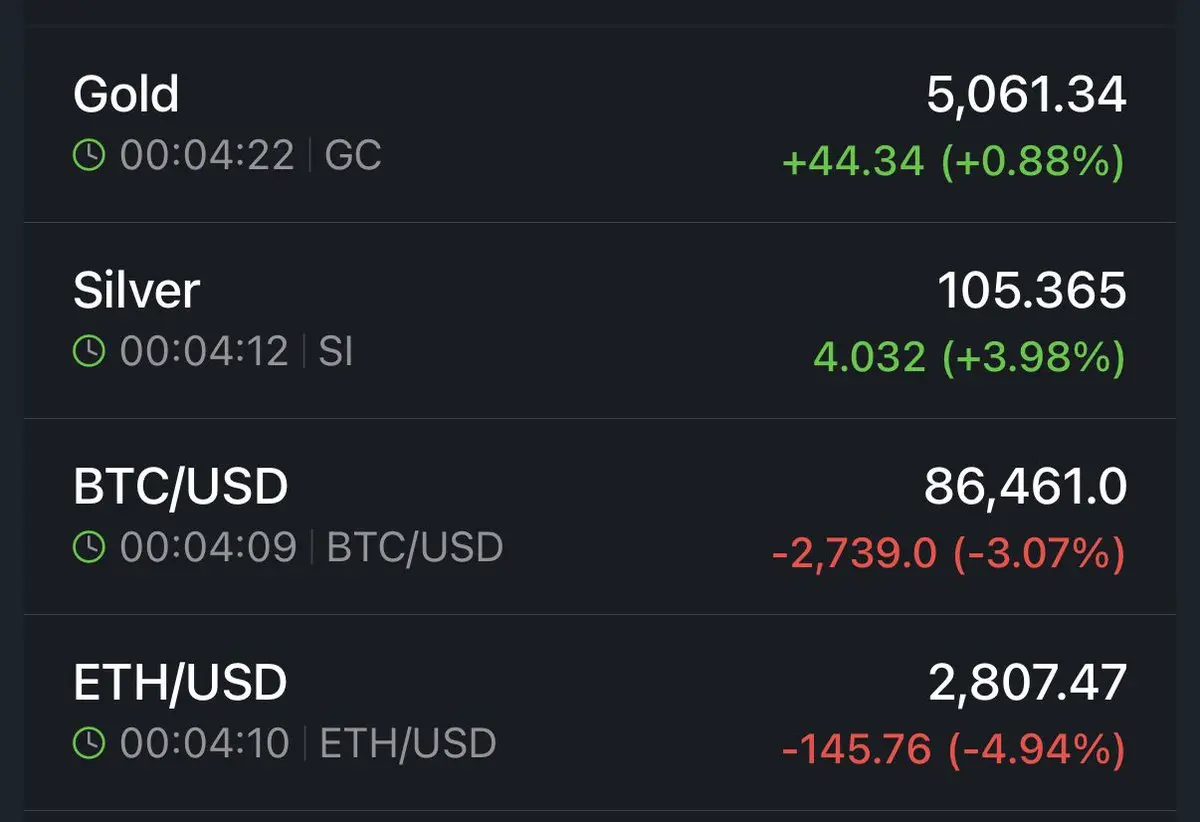Open the Silver instrument name
This screenshot has width=1200, height=822.
pos(137,291)
